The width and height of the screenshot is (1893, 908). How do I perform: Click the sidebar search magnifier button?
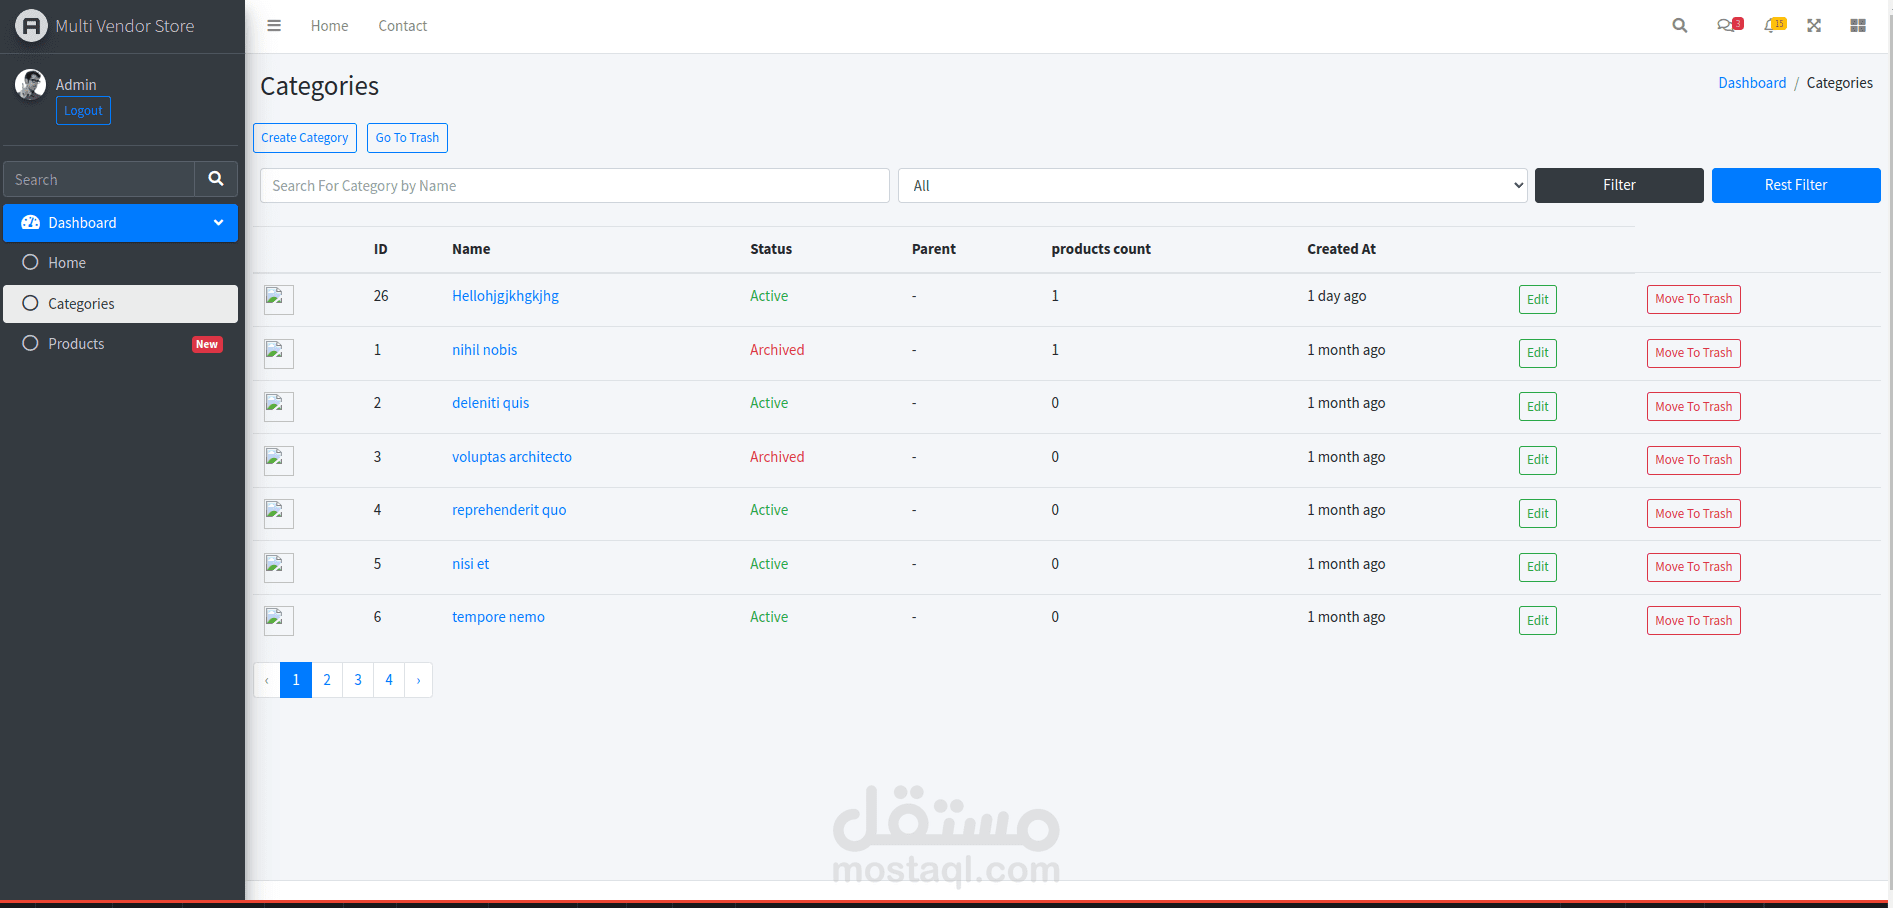point(216,179)
